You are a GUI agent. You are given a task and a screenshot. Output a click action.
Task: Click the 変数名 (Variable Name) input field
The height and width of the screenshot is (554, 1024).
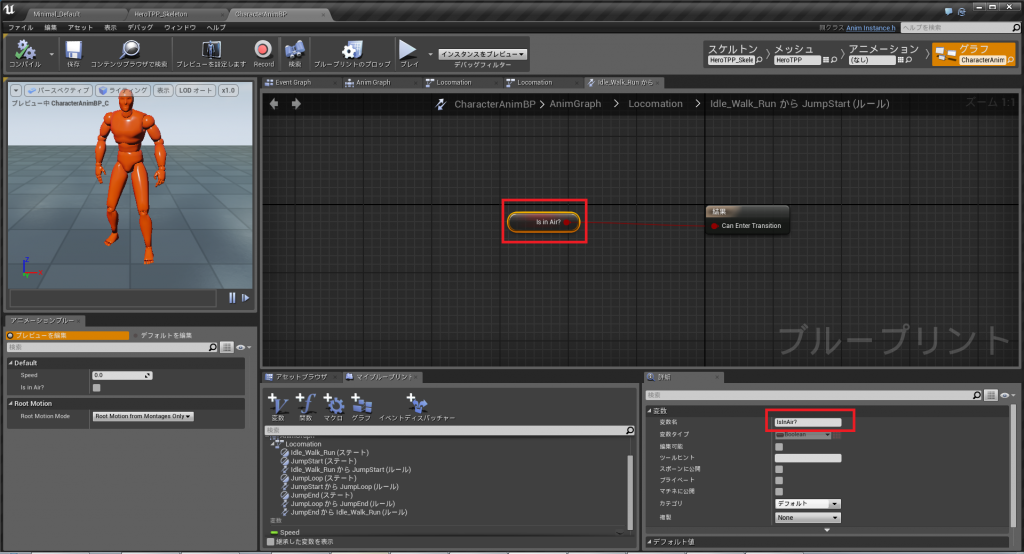pos(809,422)
